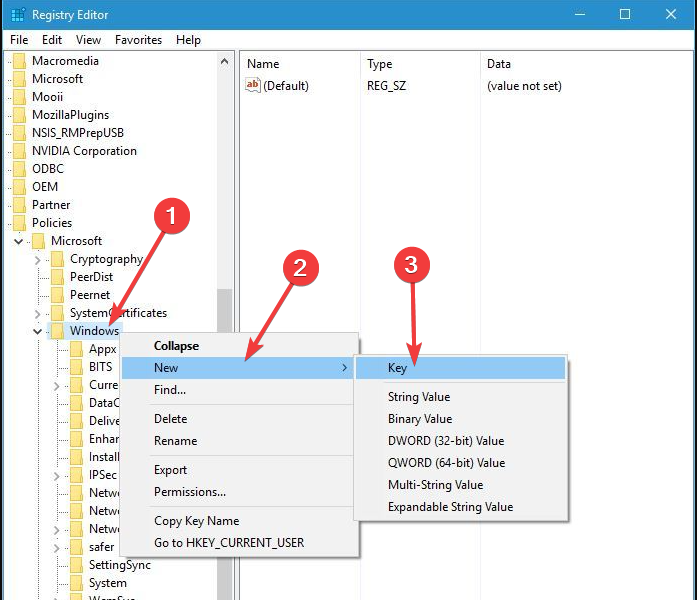Choose Key from the New submenu

[x=397, y=368]
